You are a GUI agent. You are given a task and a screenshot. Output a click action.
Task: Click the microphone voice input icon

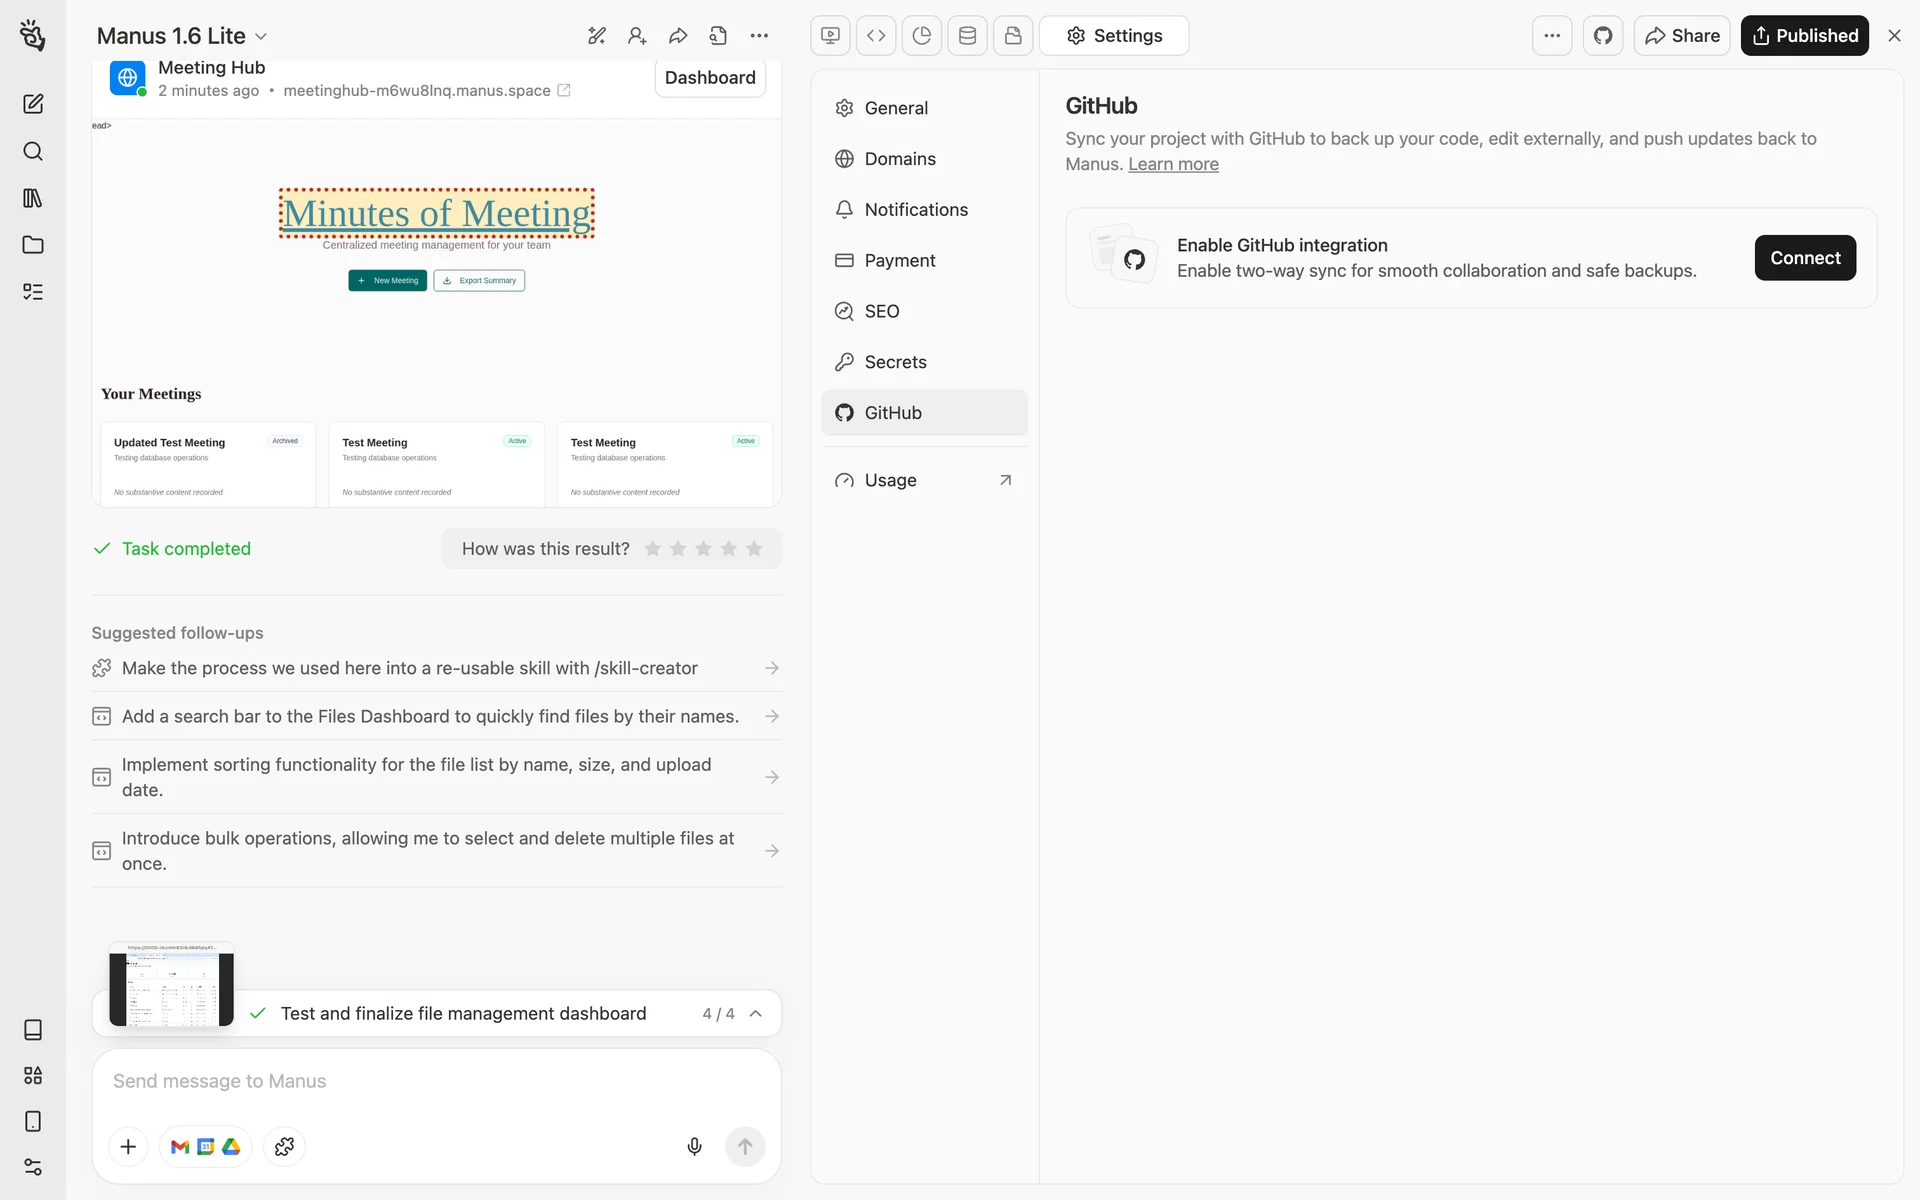694,1146
